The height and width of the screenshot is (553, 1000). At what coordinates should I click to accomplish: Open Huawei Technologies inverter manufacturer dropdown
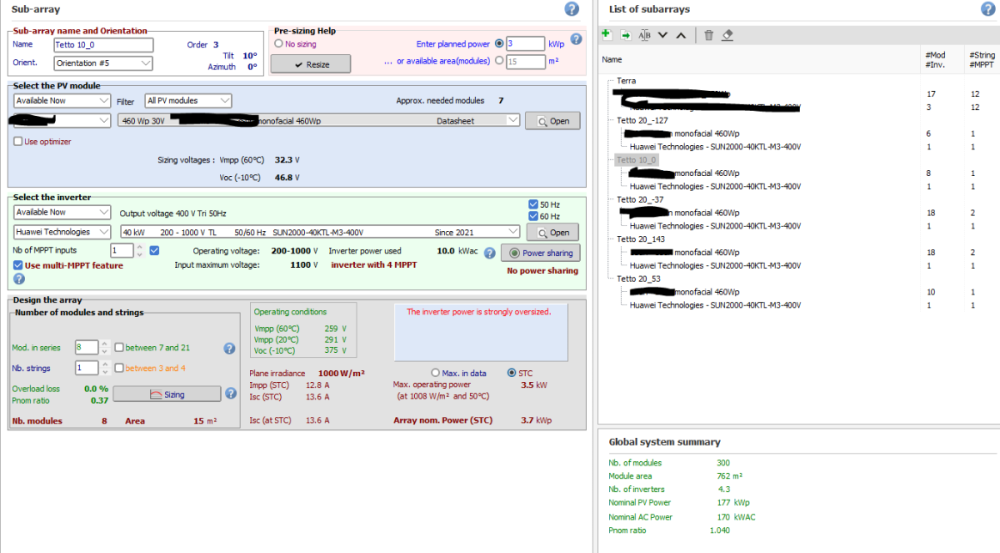pos(62,232)
